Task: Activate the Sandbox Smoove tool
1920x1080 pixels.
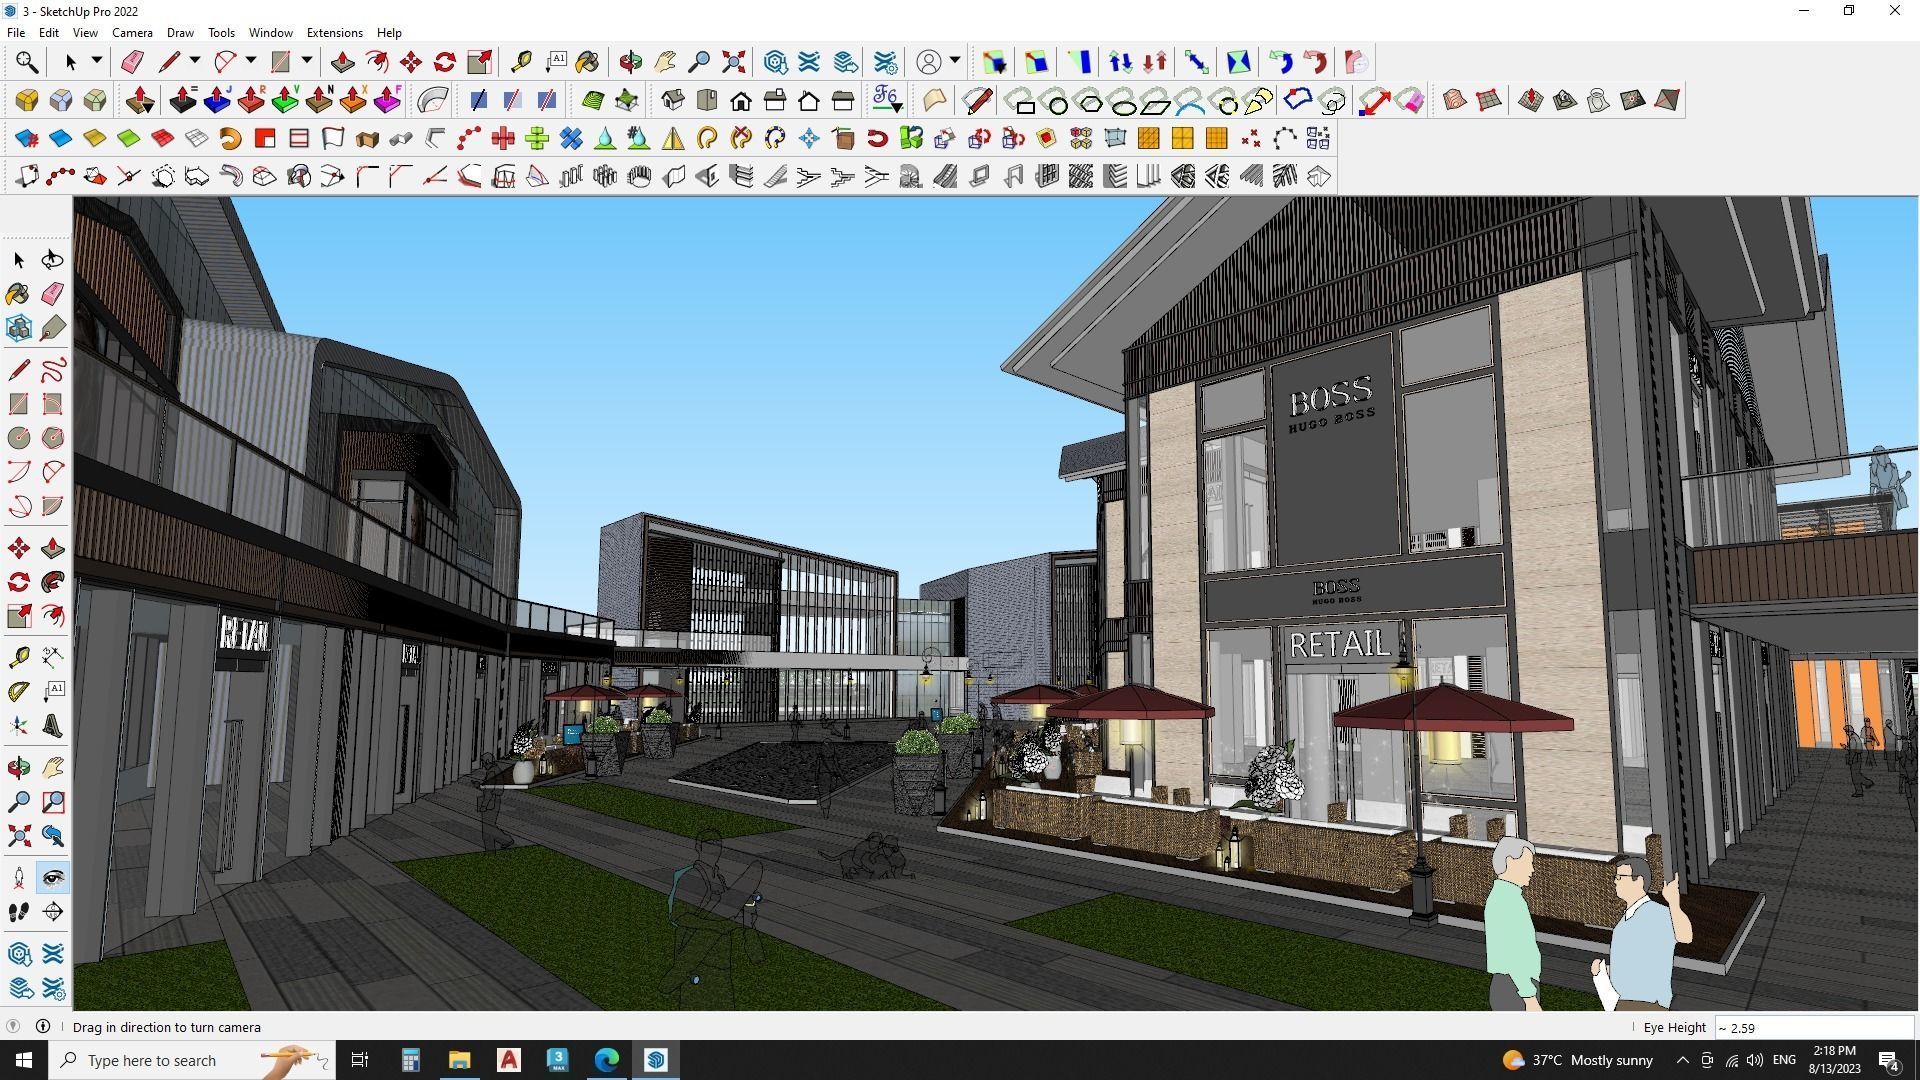Action: pyautogui.click(x=1531, y=100)
